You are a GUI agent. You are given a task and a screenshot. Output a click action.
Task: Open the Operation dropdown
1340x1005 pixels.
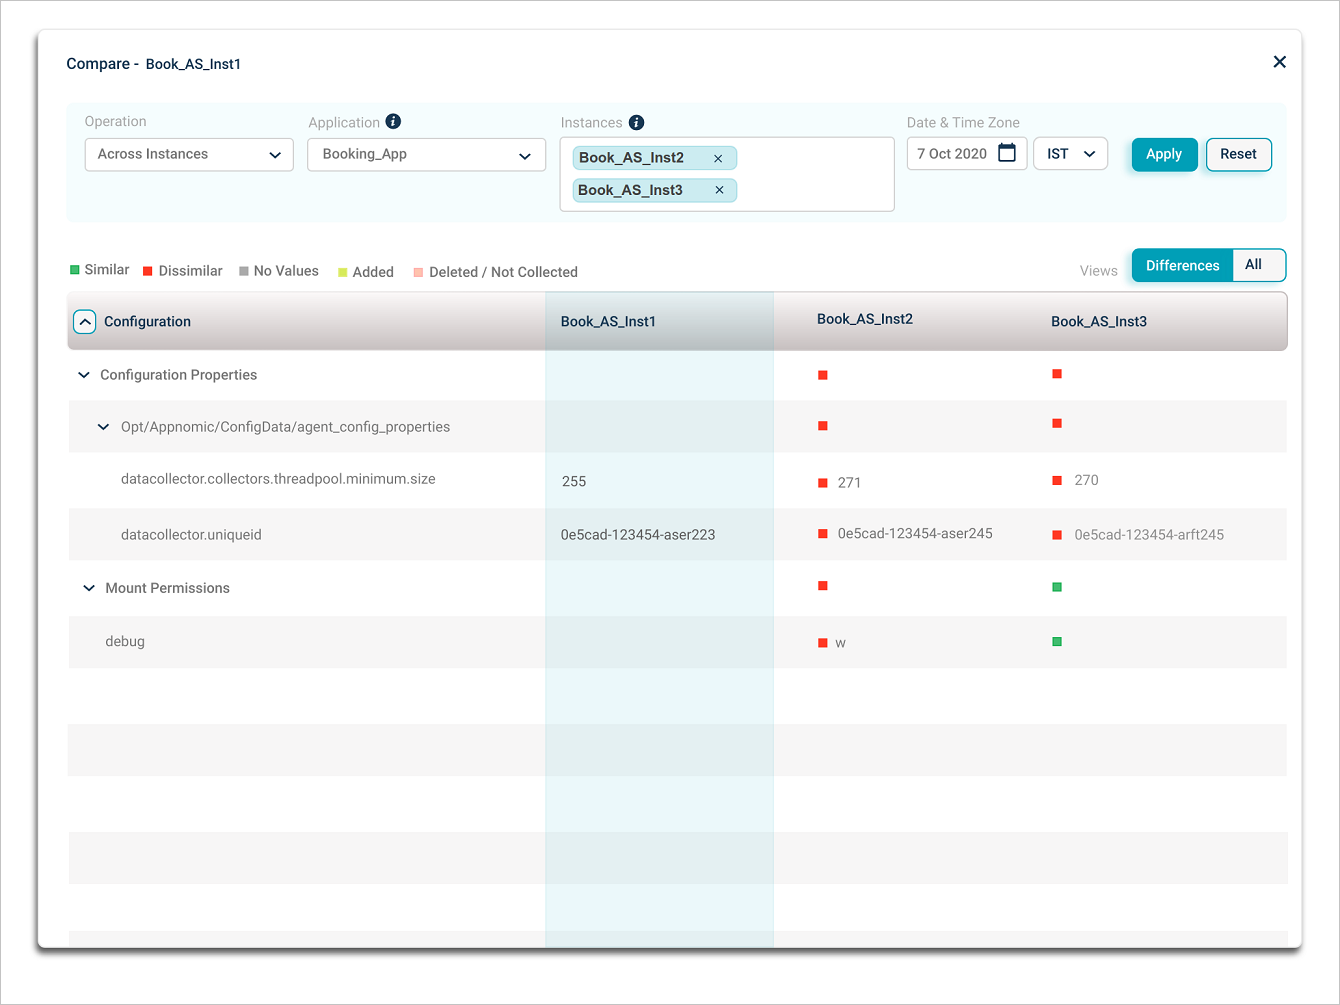189,154
